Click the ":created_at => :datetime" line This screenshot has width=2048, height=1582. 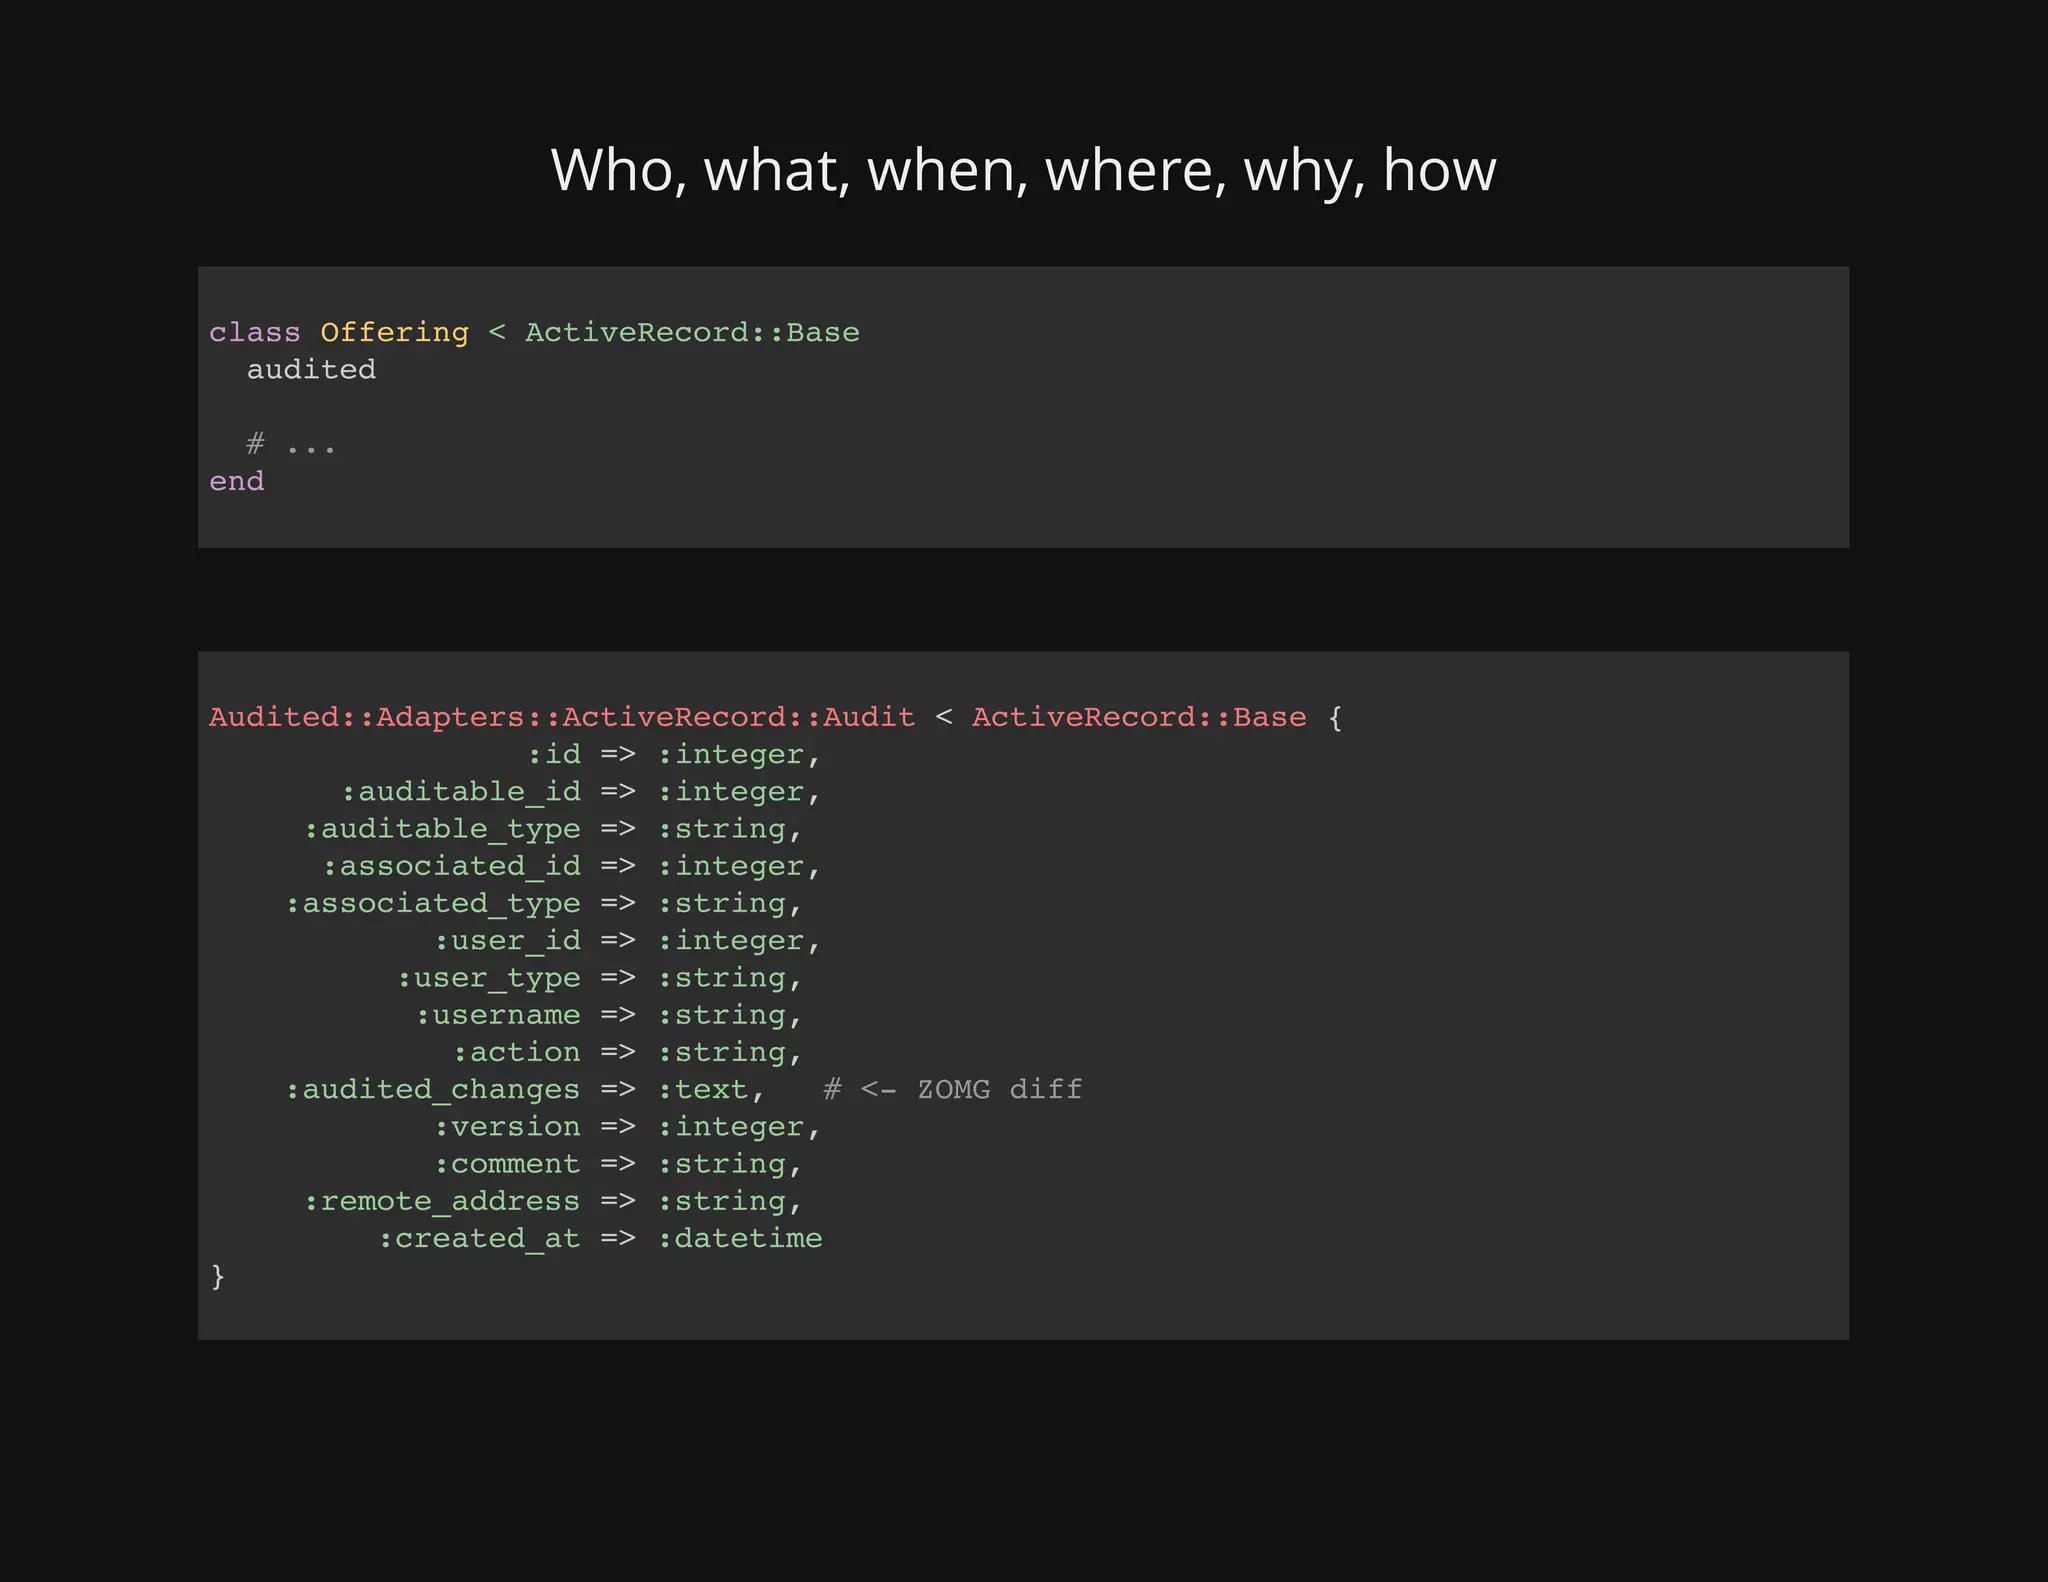click(600, 1238)
